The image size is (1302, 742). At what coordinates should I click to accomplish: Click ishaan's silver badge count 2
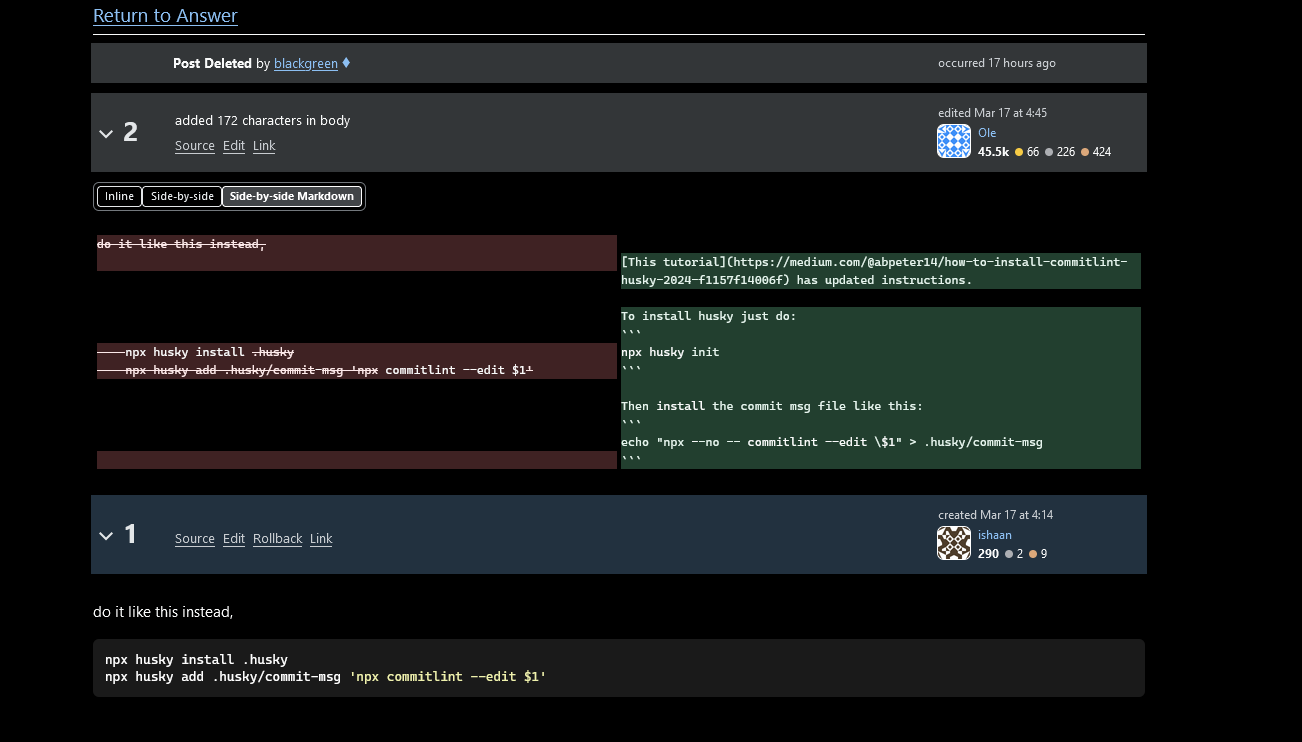(1014, 554)
